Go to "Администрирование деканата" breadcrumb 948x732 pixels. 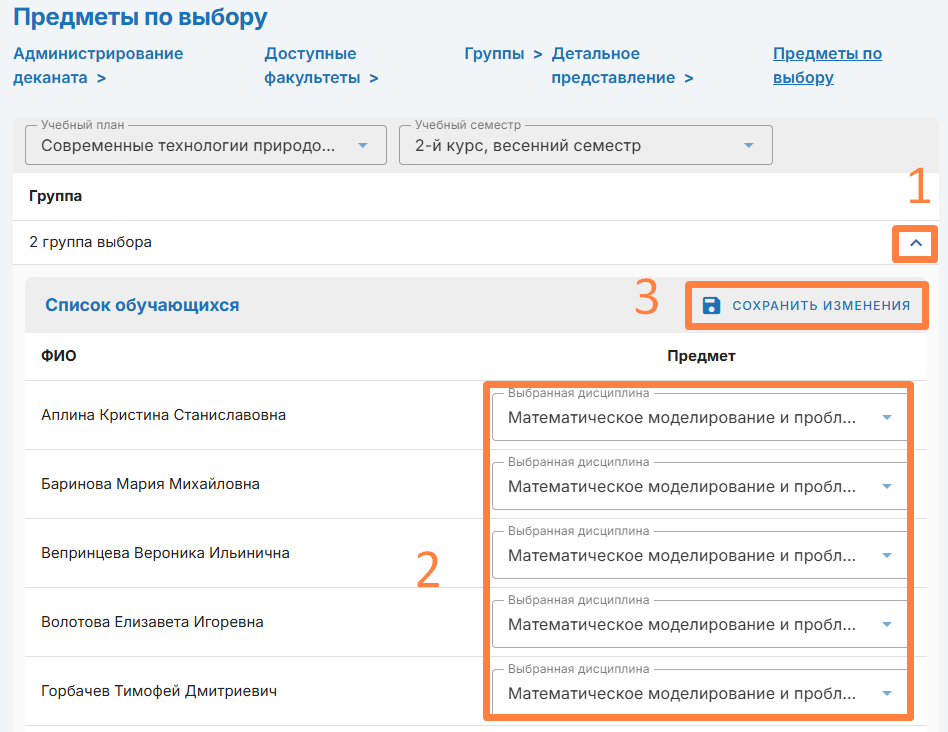[x=97, y=65]
